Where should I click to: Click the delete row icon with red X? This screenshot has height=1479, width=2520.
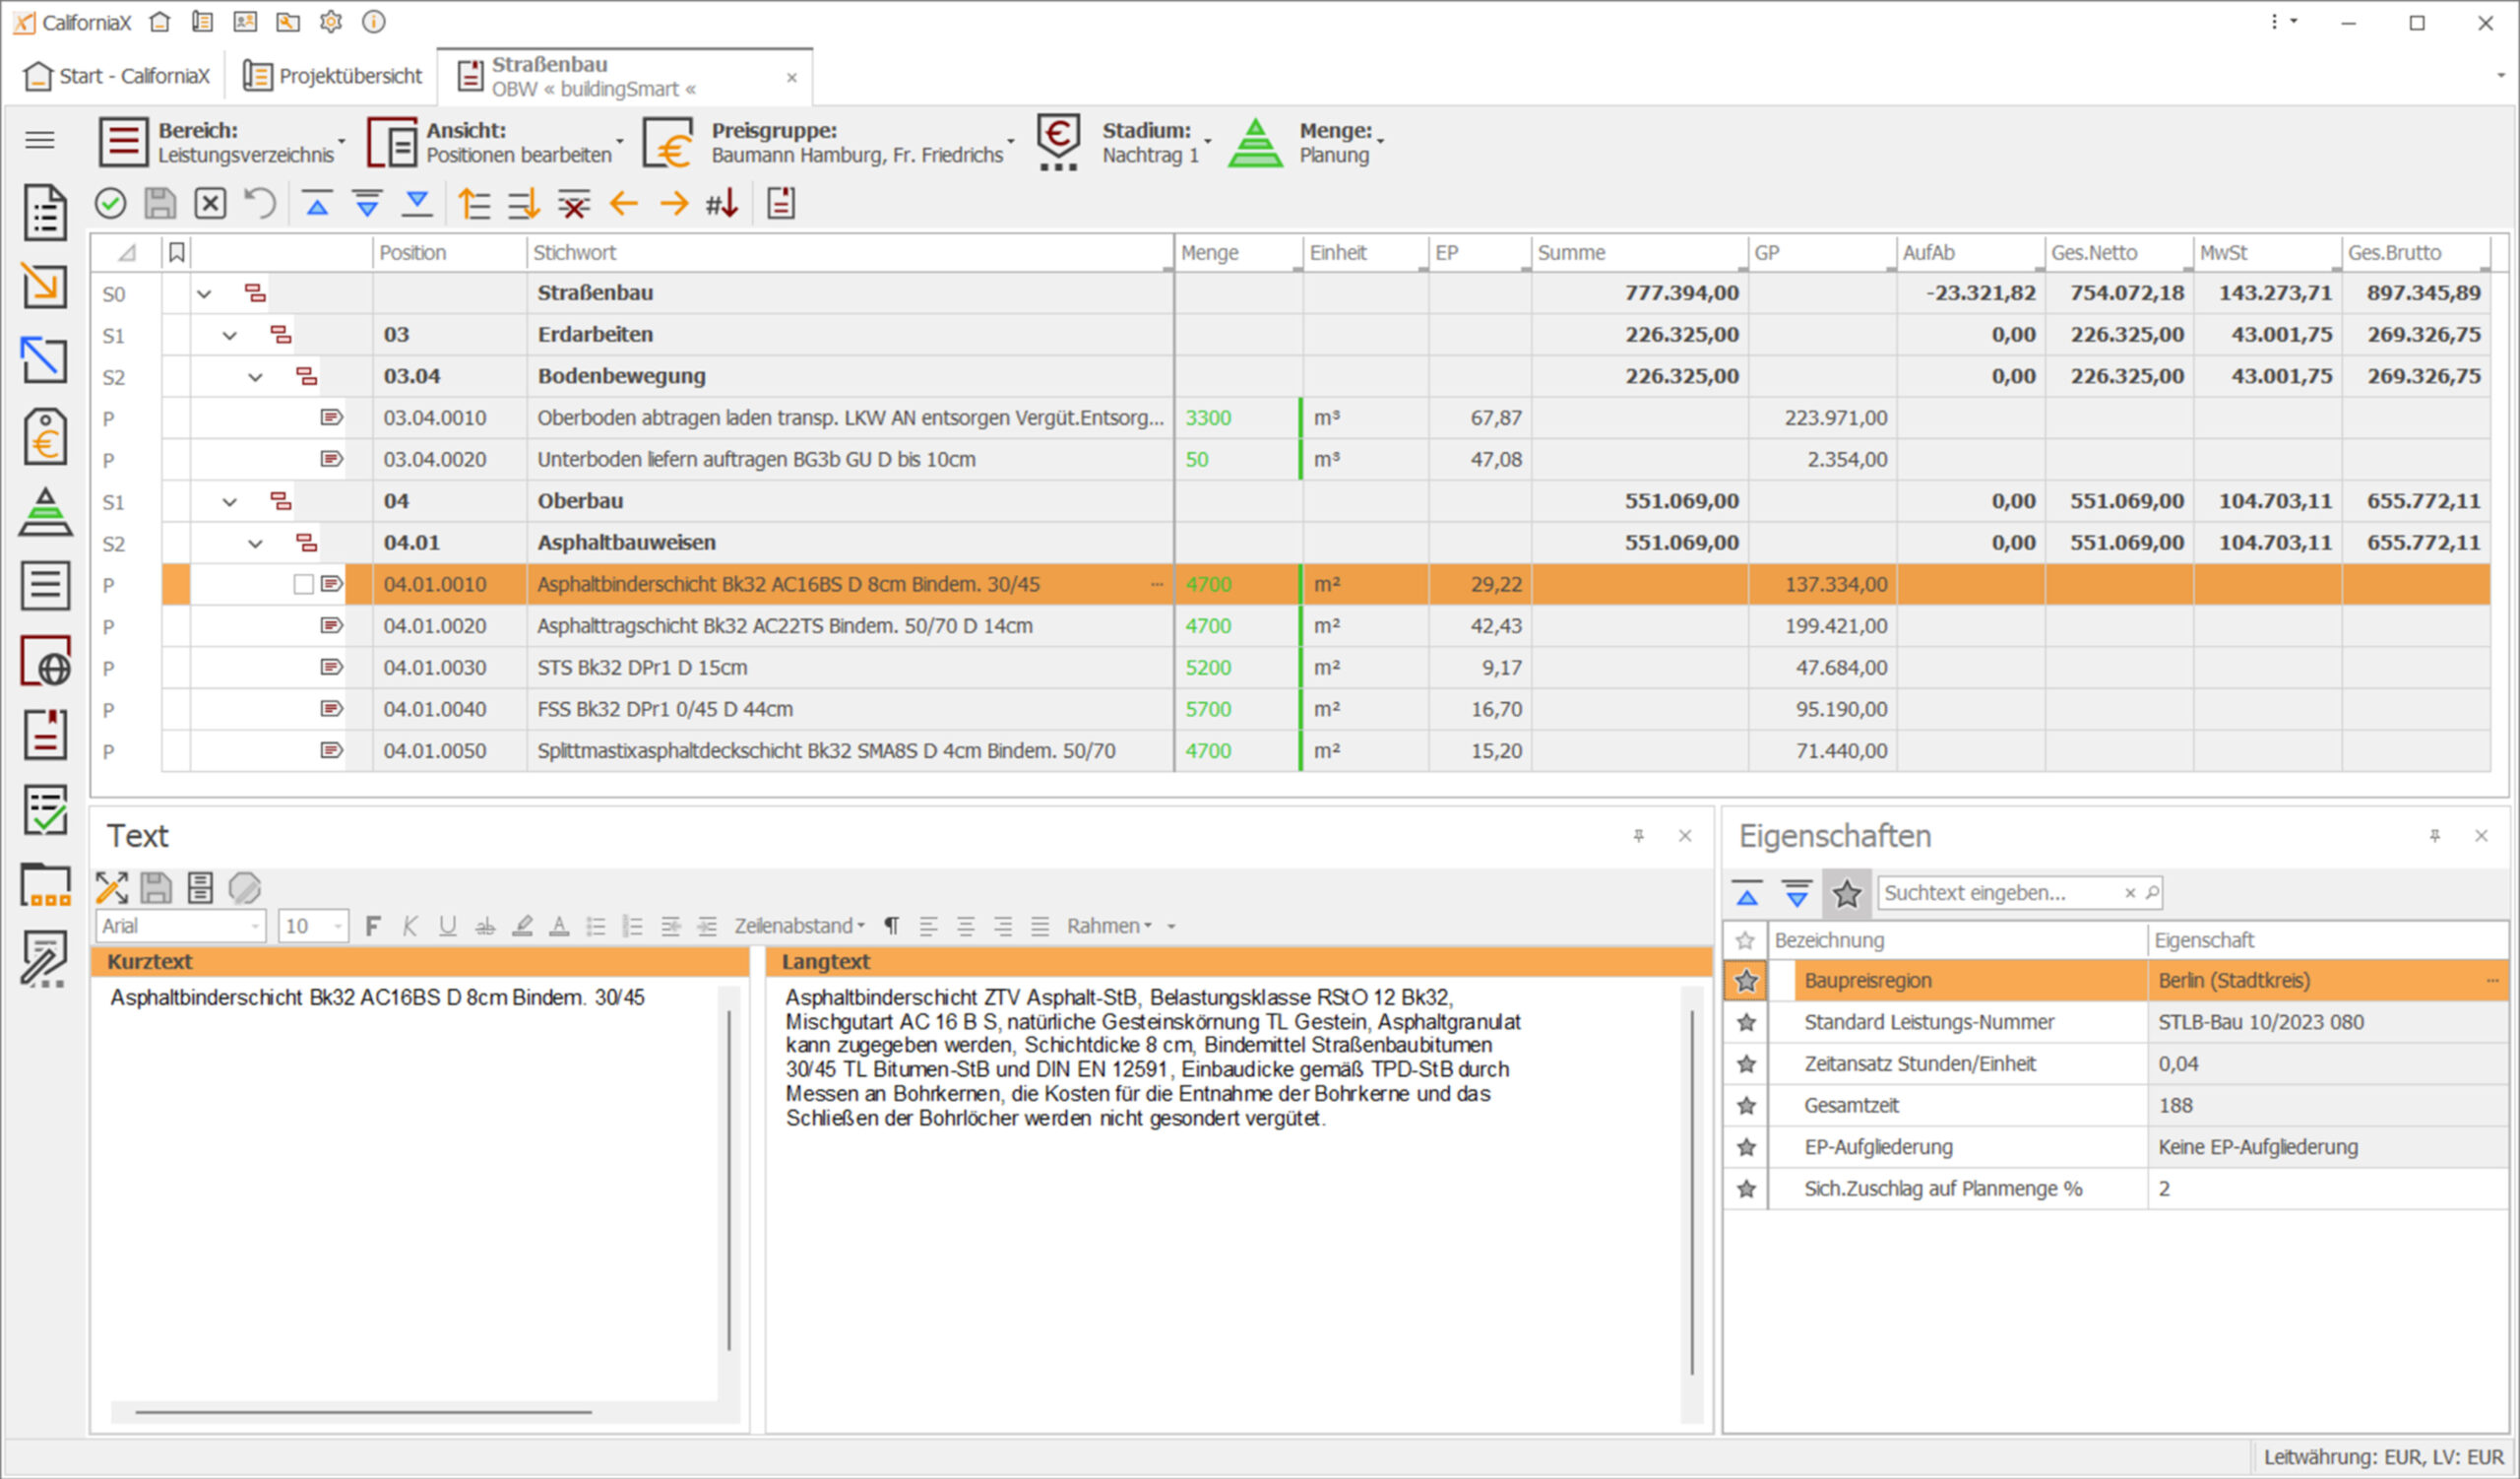pyautogui.click(x=573, y=204)
